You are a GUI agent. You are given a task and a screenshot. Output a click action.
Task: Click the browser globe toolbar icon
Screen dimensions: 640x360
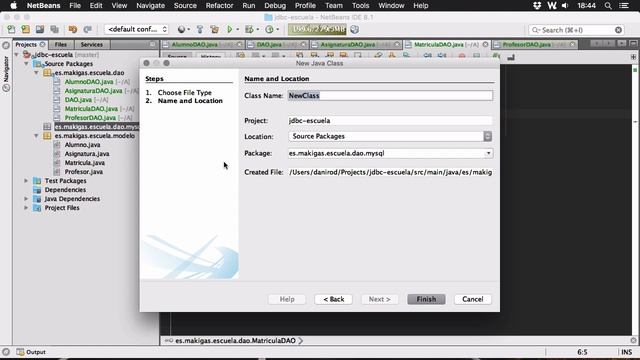coord(181,29)
